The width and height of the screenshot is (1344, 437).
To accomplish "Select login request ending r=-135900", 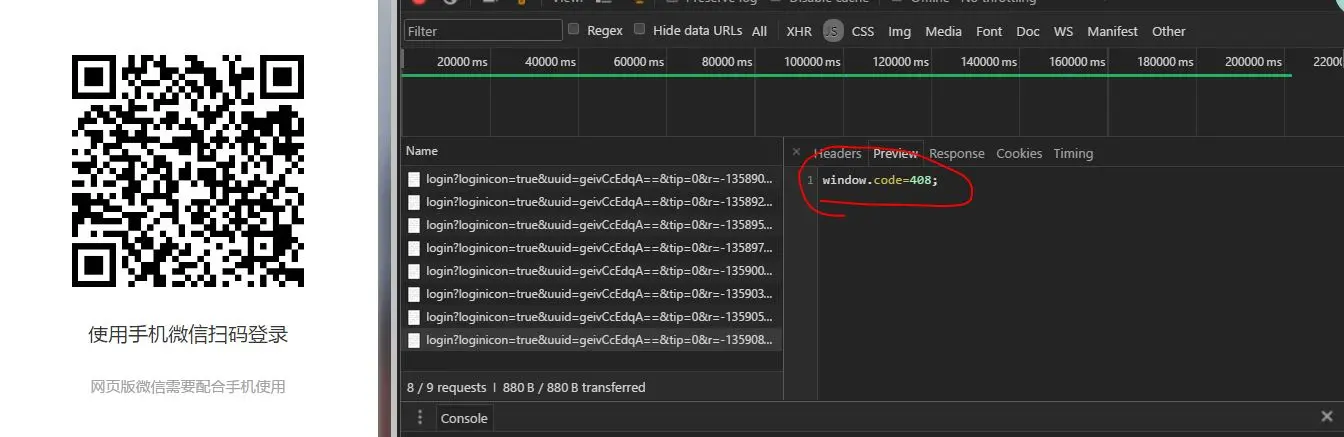I will click(x=593, y=271).
